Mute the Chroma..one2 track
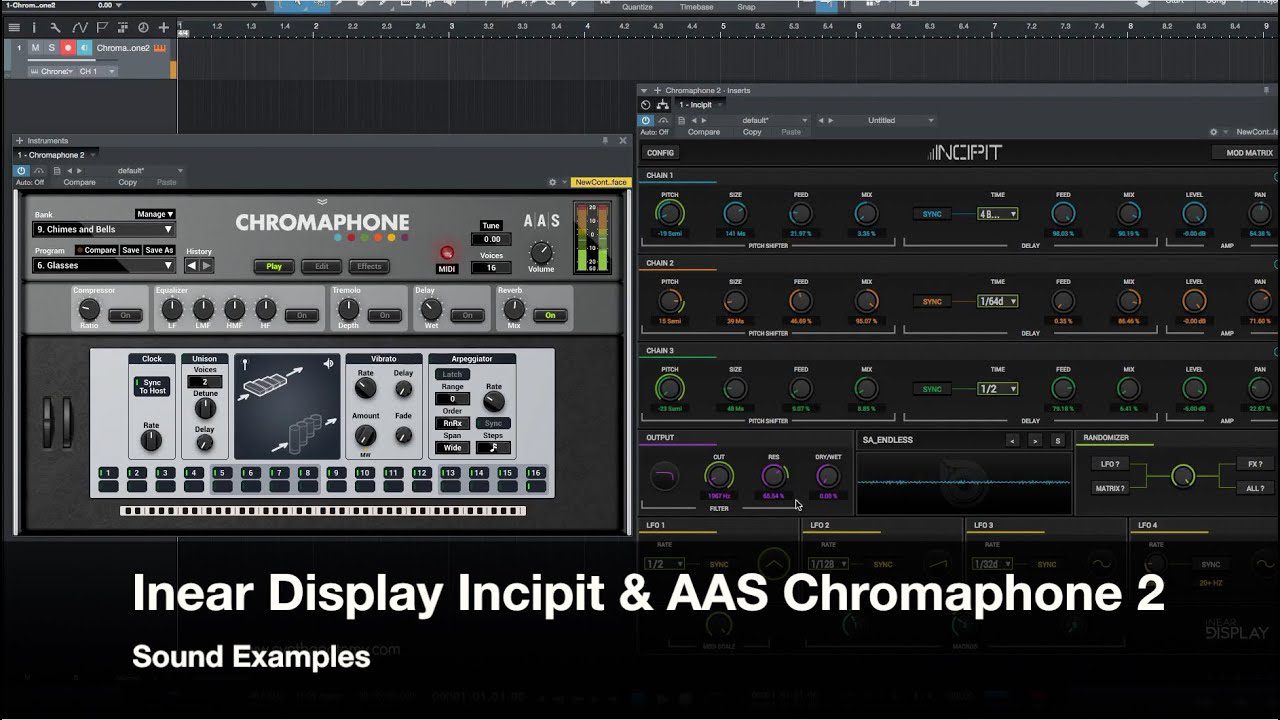 35,48
